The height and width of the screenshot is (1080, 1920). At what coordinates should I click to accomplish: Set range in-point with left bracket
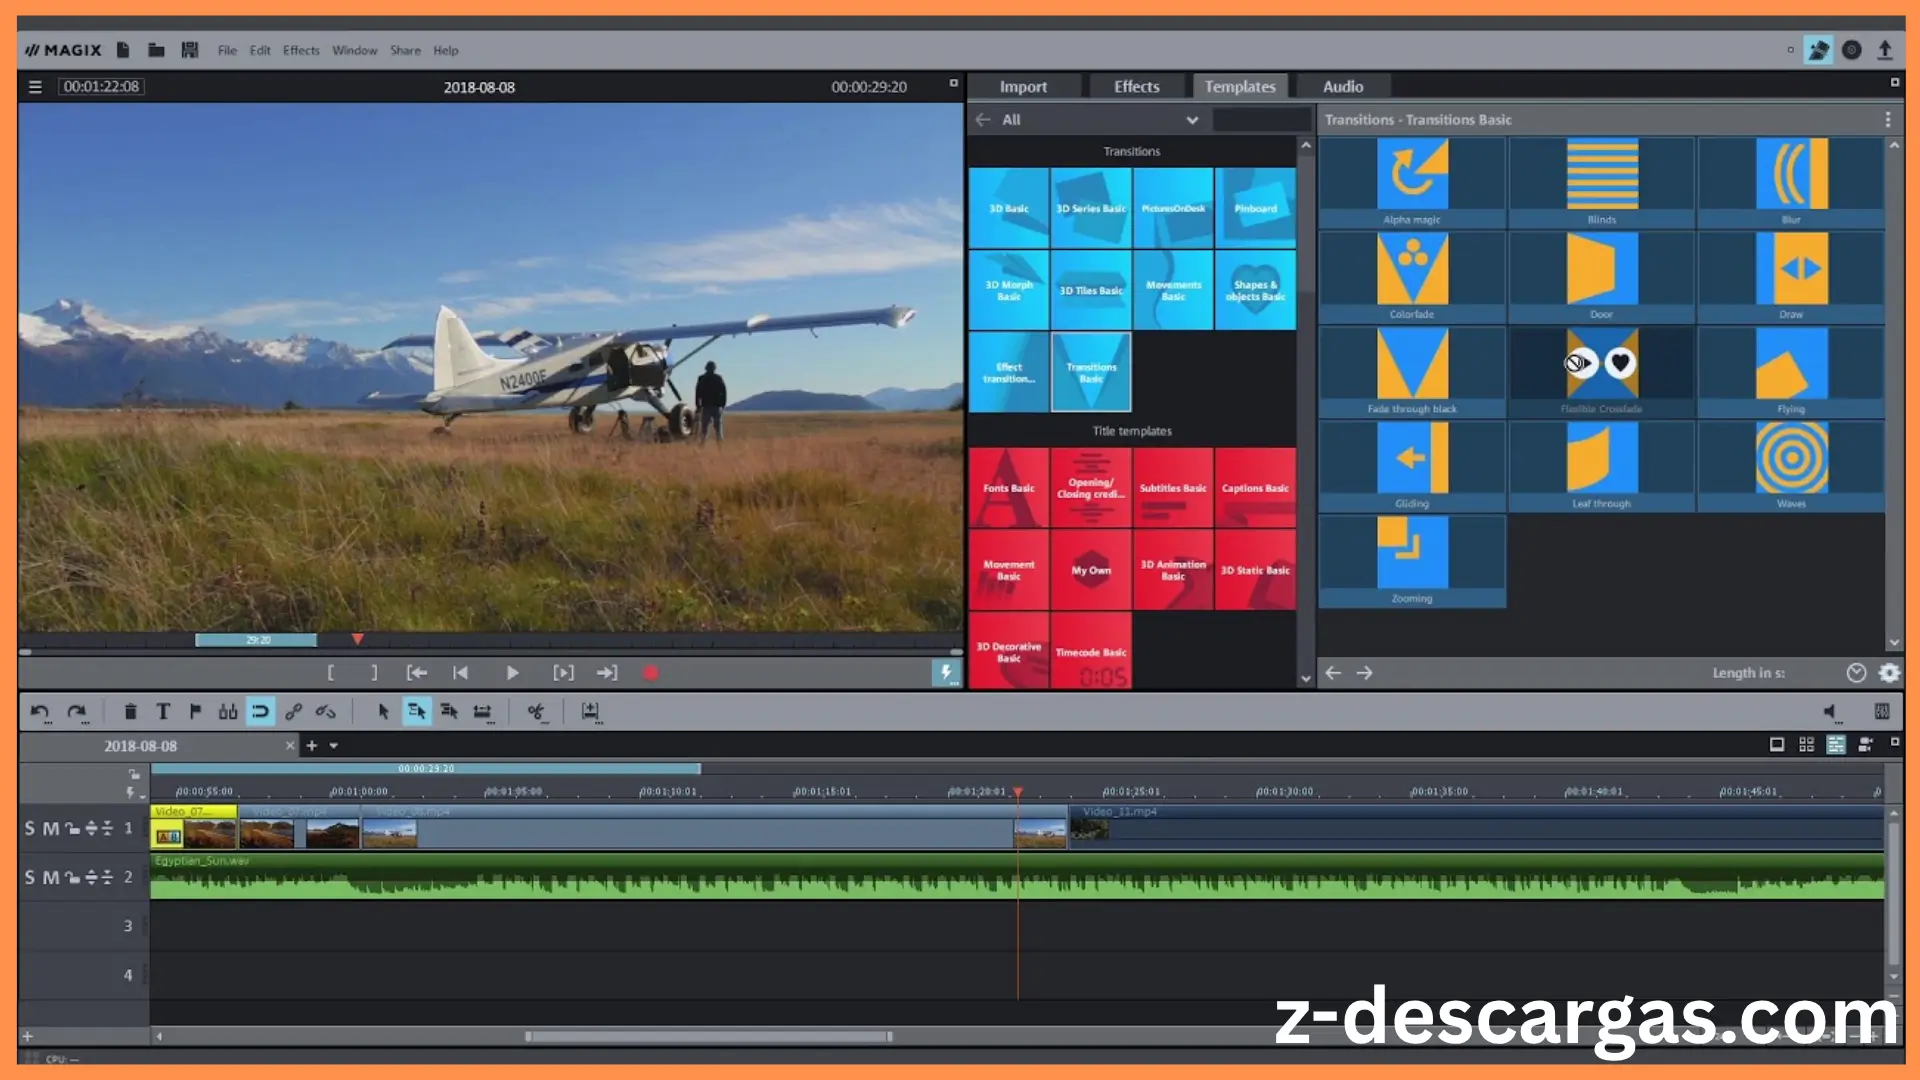click(331, 673)
